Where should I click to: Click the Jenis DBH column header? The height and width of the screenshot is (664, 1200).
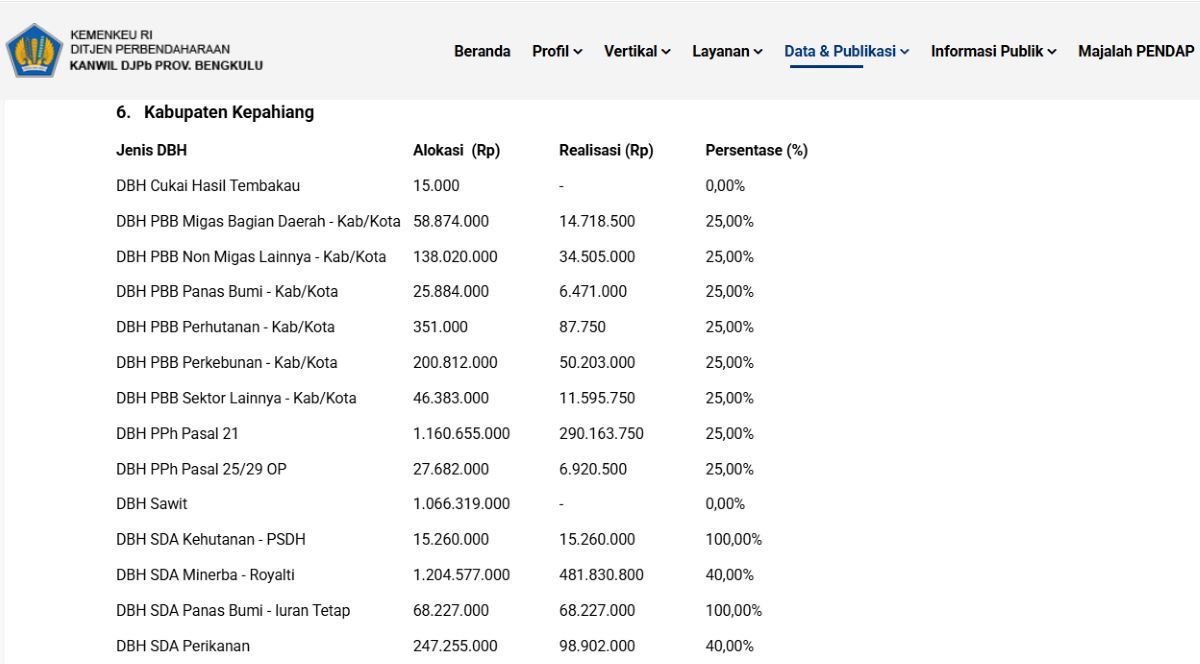tap(151, 151)
